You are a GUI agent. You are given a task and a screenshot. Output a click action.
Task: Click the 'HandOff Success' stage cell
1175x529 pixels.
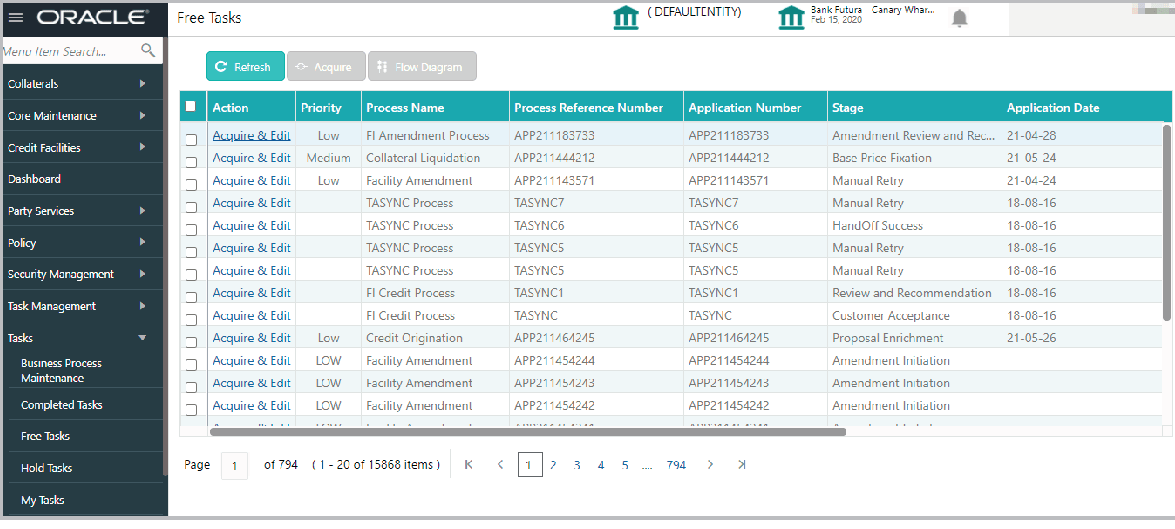click(878, 226)
